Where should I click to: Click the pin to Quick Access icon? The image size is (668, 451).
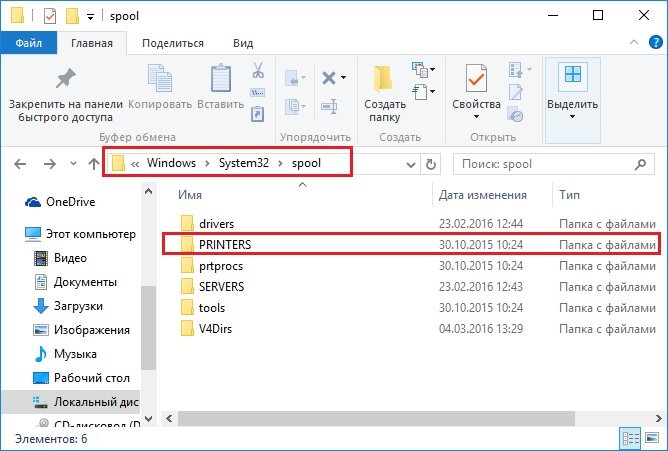(67, 78)
